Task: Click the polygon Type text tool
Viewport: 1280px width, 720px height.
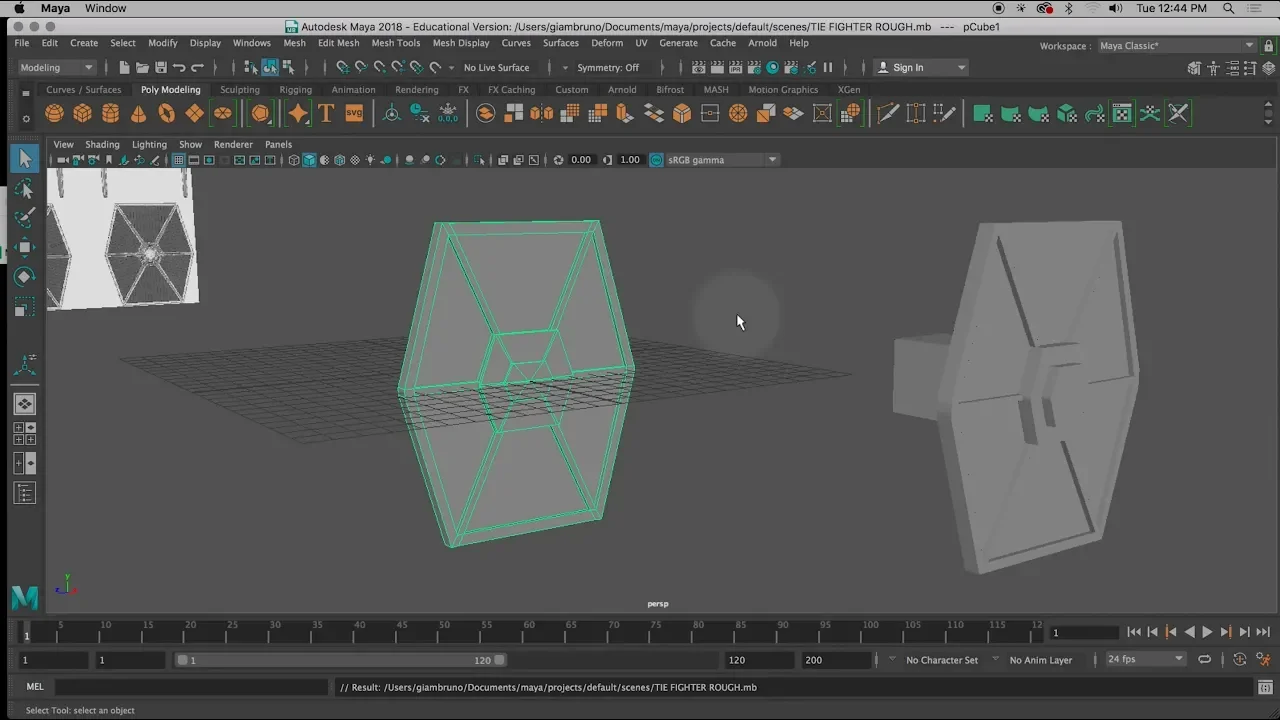Action: (326, 114)
